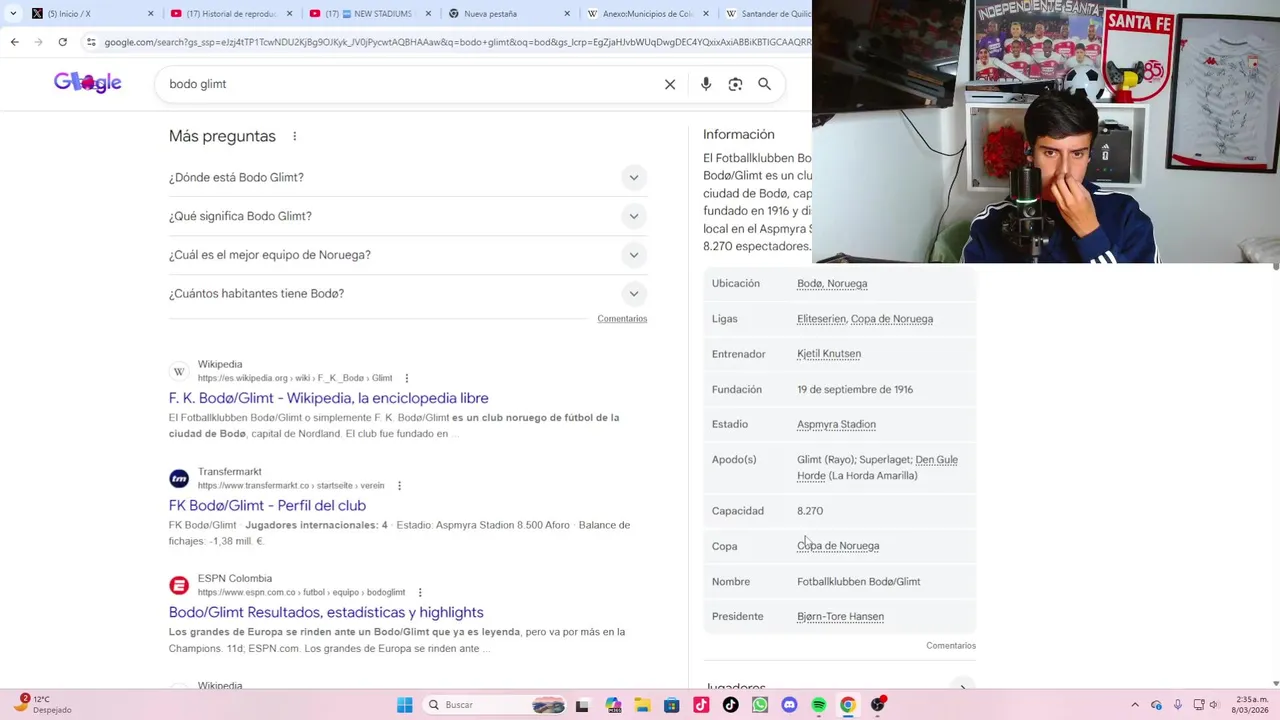Open Spotify from the taskbar

tap(819, 705)
